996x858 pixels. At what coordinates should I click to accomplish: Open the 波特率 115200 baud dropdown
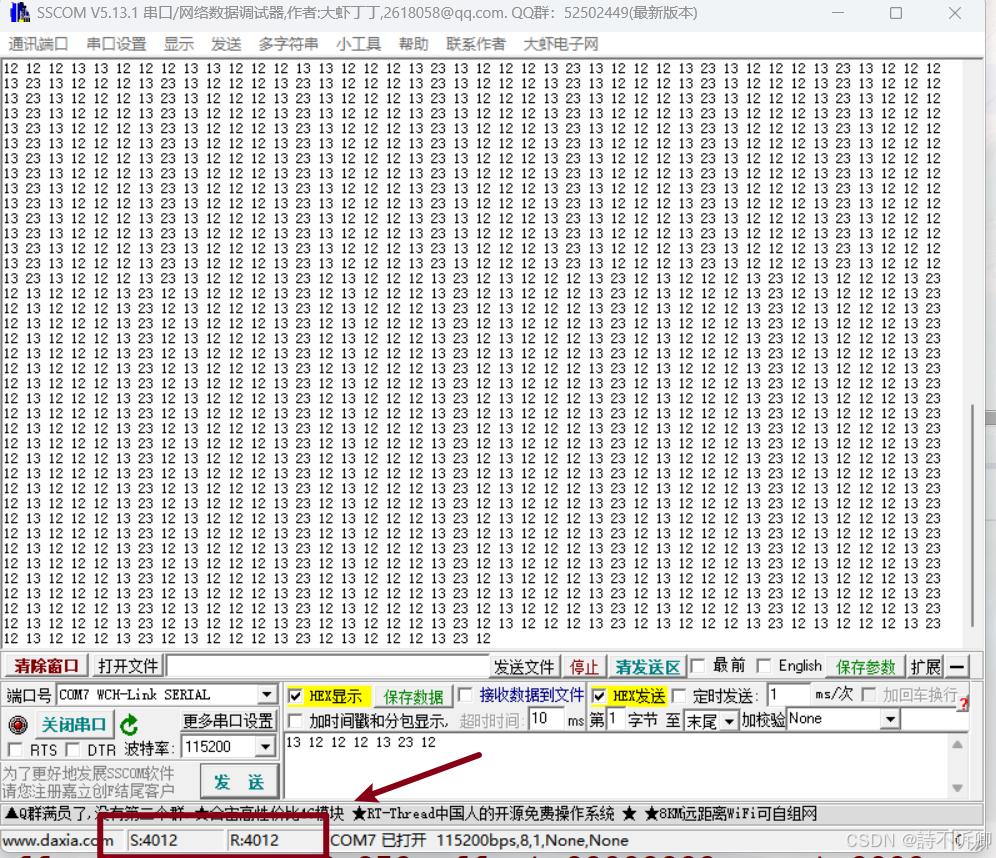(266, 747)
